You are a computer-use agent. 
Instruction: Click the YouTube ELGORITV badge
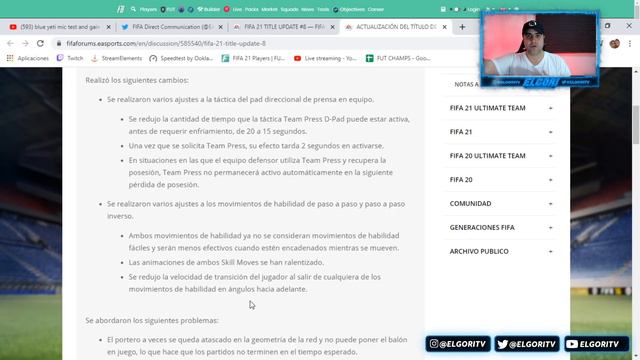click(x=596, y=344)
